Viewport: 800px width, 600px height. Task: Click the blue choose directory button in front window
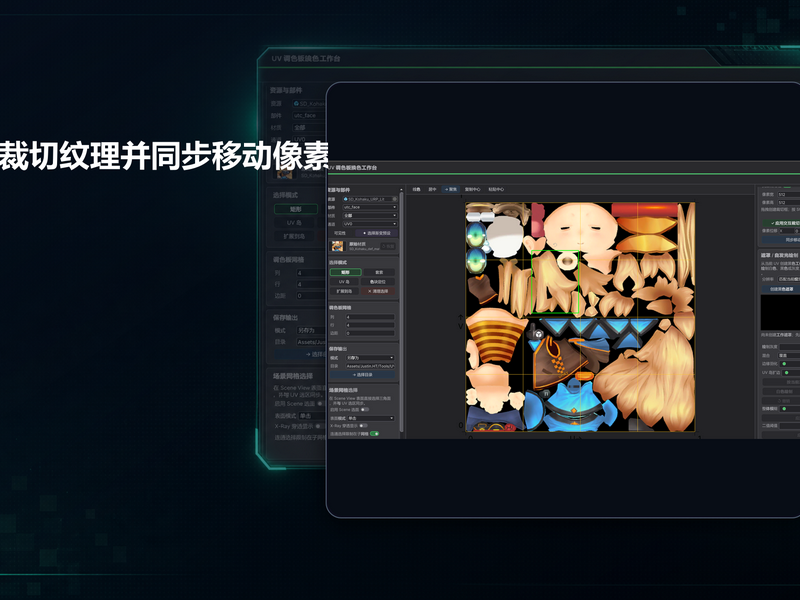pos(362,374)
